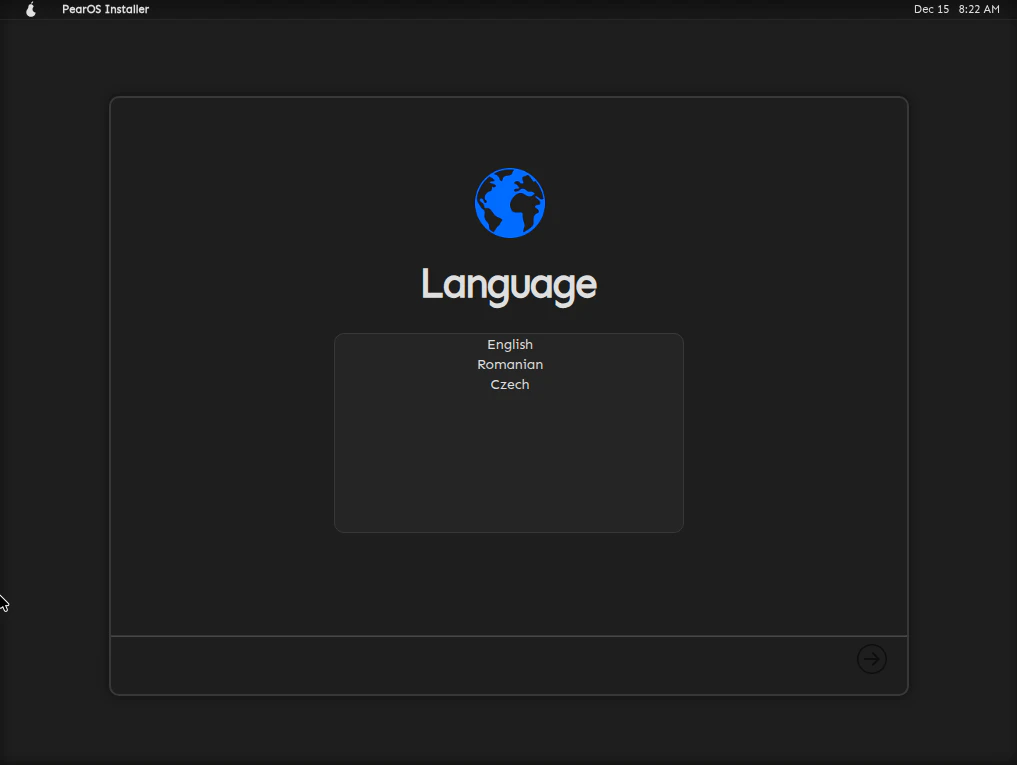
Task: Click the next arrow button
Action: tap(871, 659)
